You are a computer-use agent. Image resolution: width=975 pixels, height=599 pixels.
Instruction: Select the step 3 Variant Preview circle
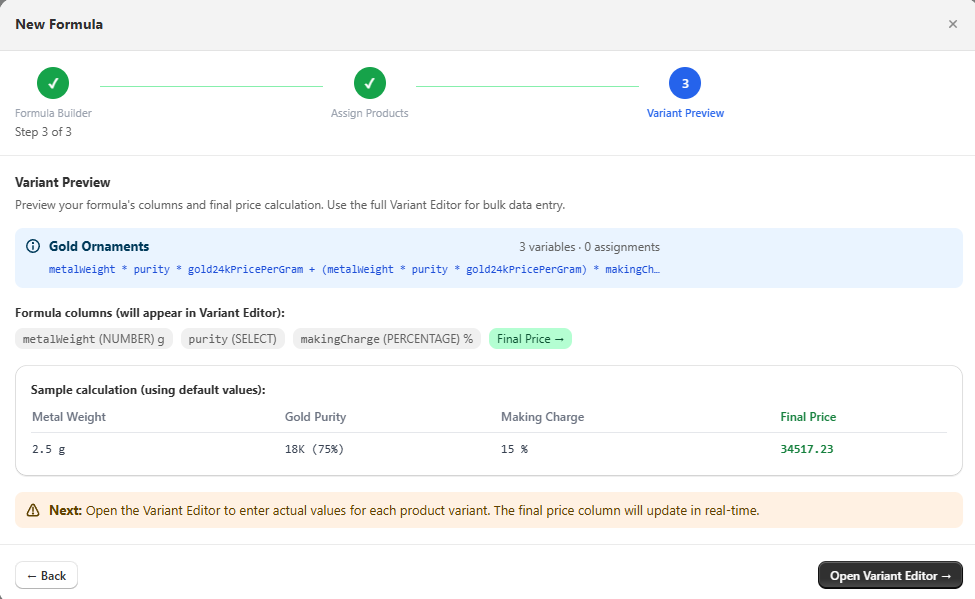point(685,83)
